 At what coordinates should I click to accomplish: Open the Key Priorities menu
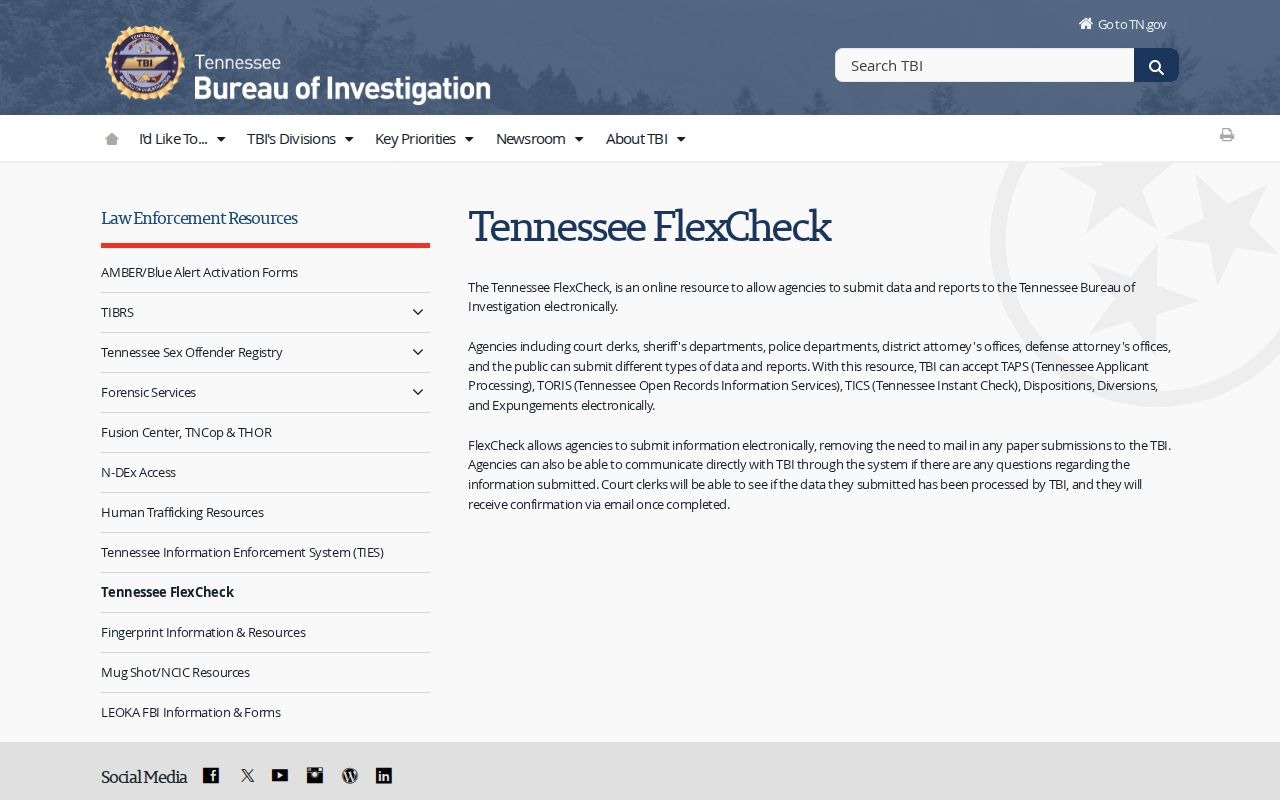424,139
